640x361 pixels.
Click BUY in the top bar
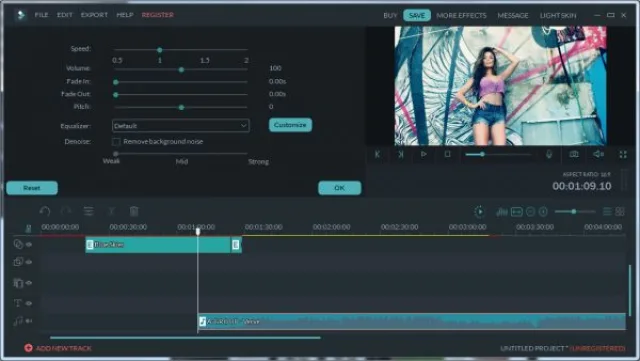pos(390,16)
